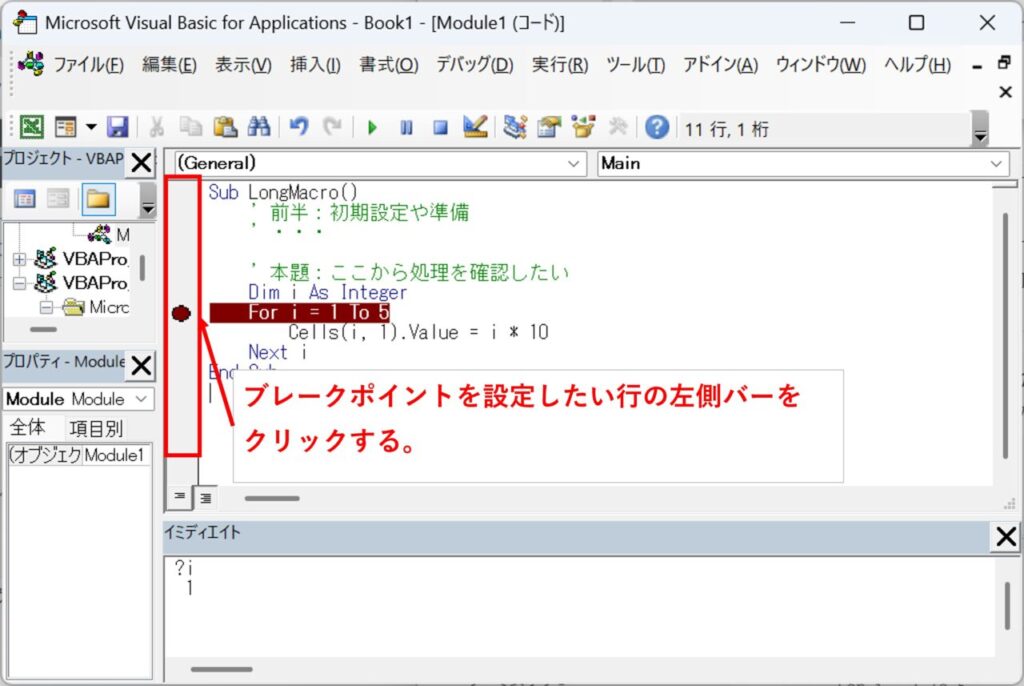This screenshot has width=1024, height=686.
Task: Open the ヘルプ(H) menu
Action: pos(918,65)
